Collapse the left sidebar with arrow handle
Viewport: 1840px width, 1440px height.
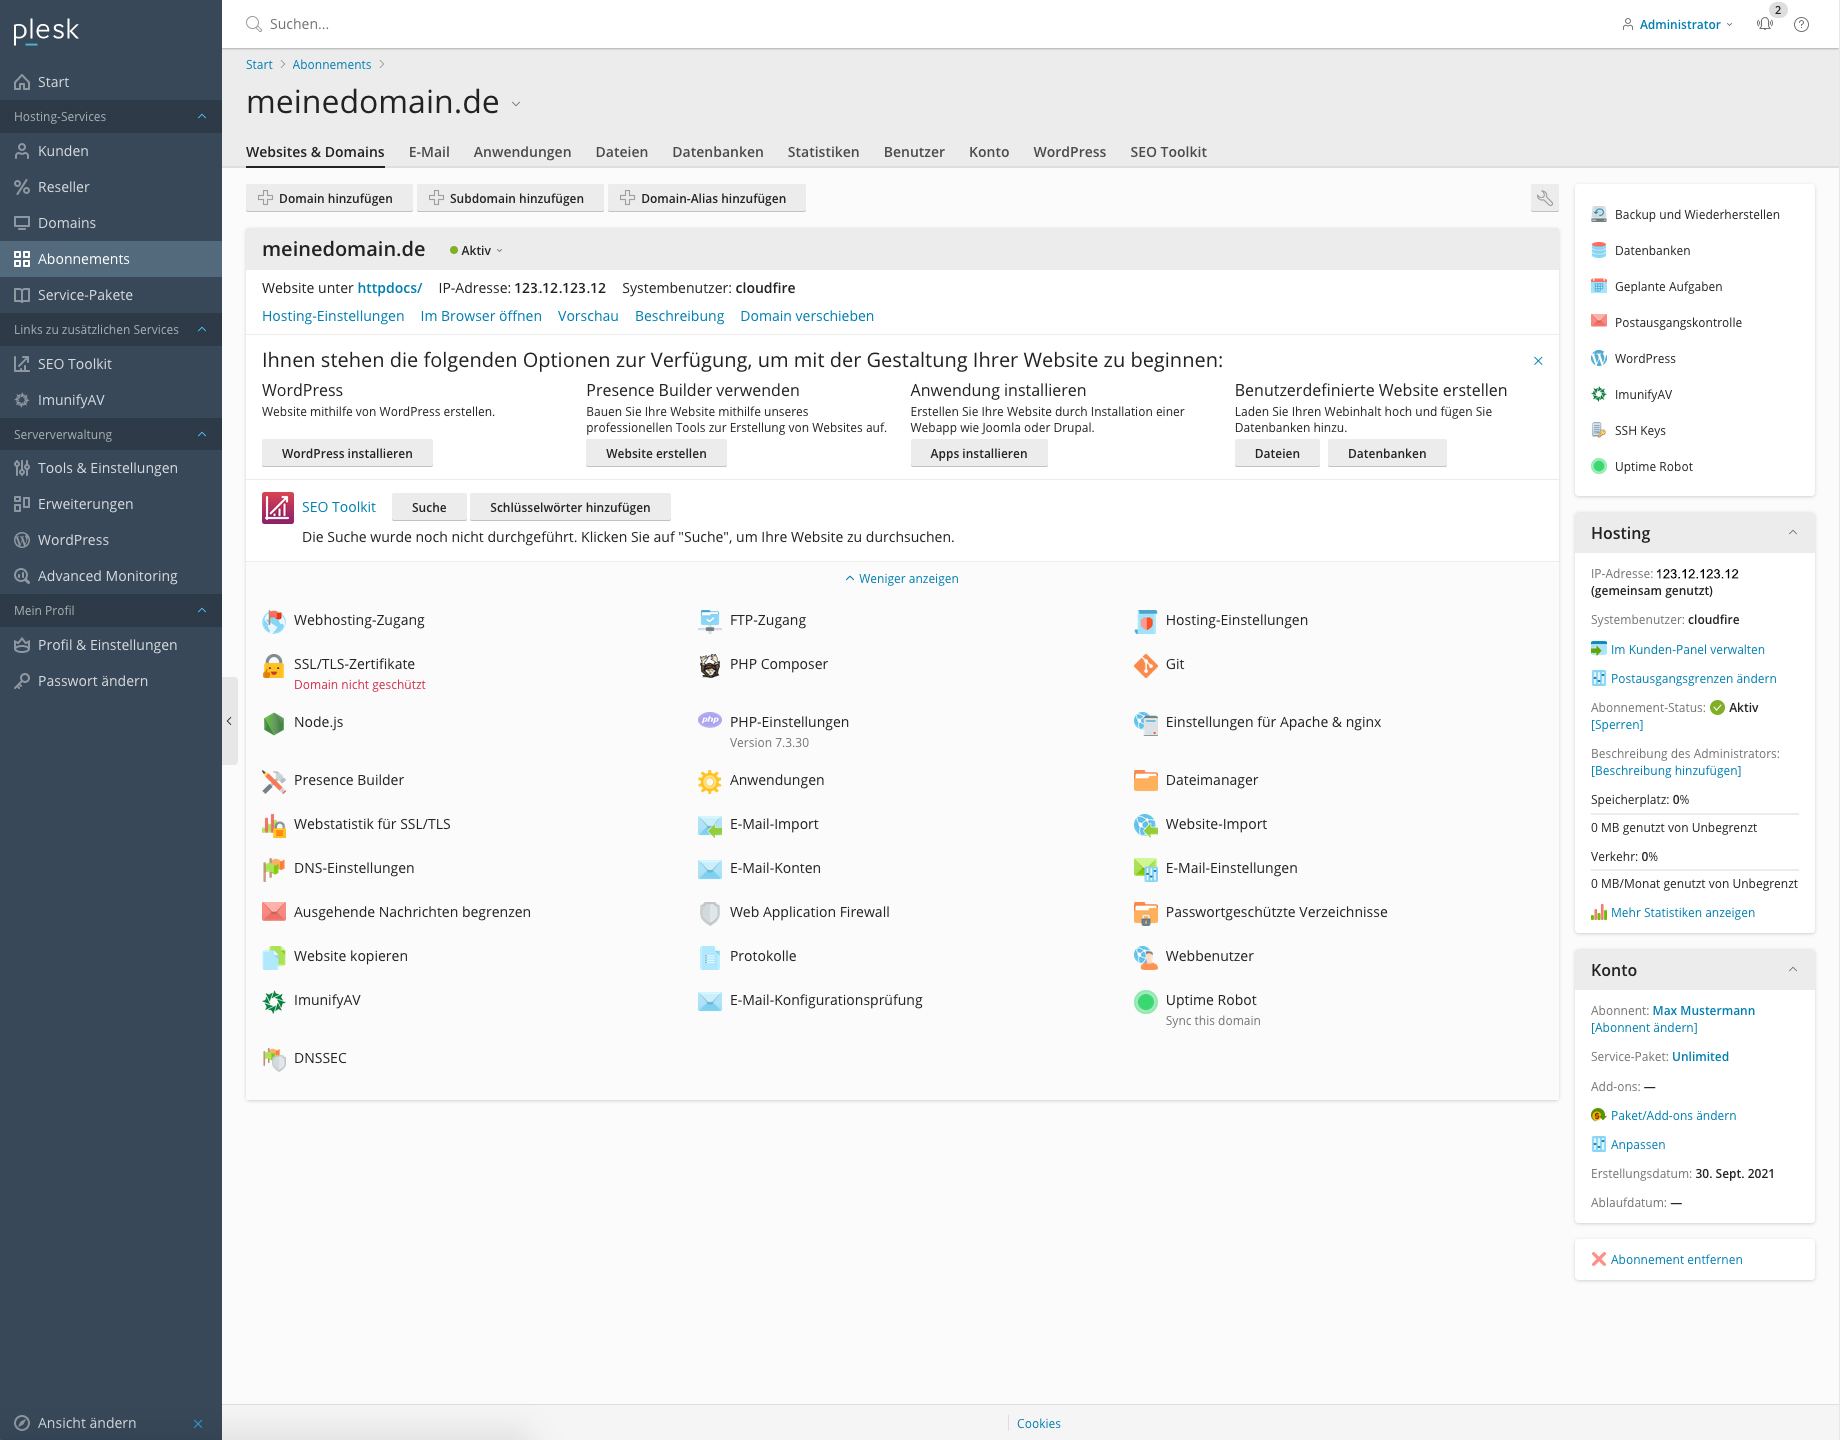click(229, 721)
